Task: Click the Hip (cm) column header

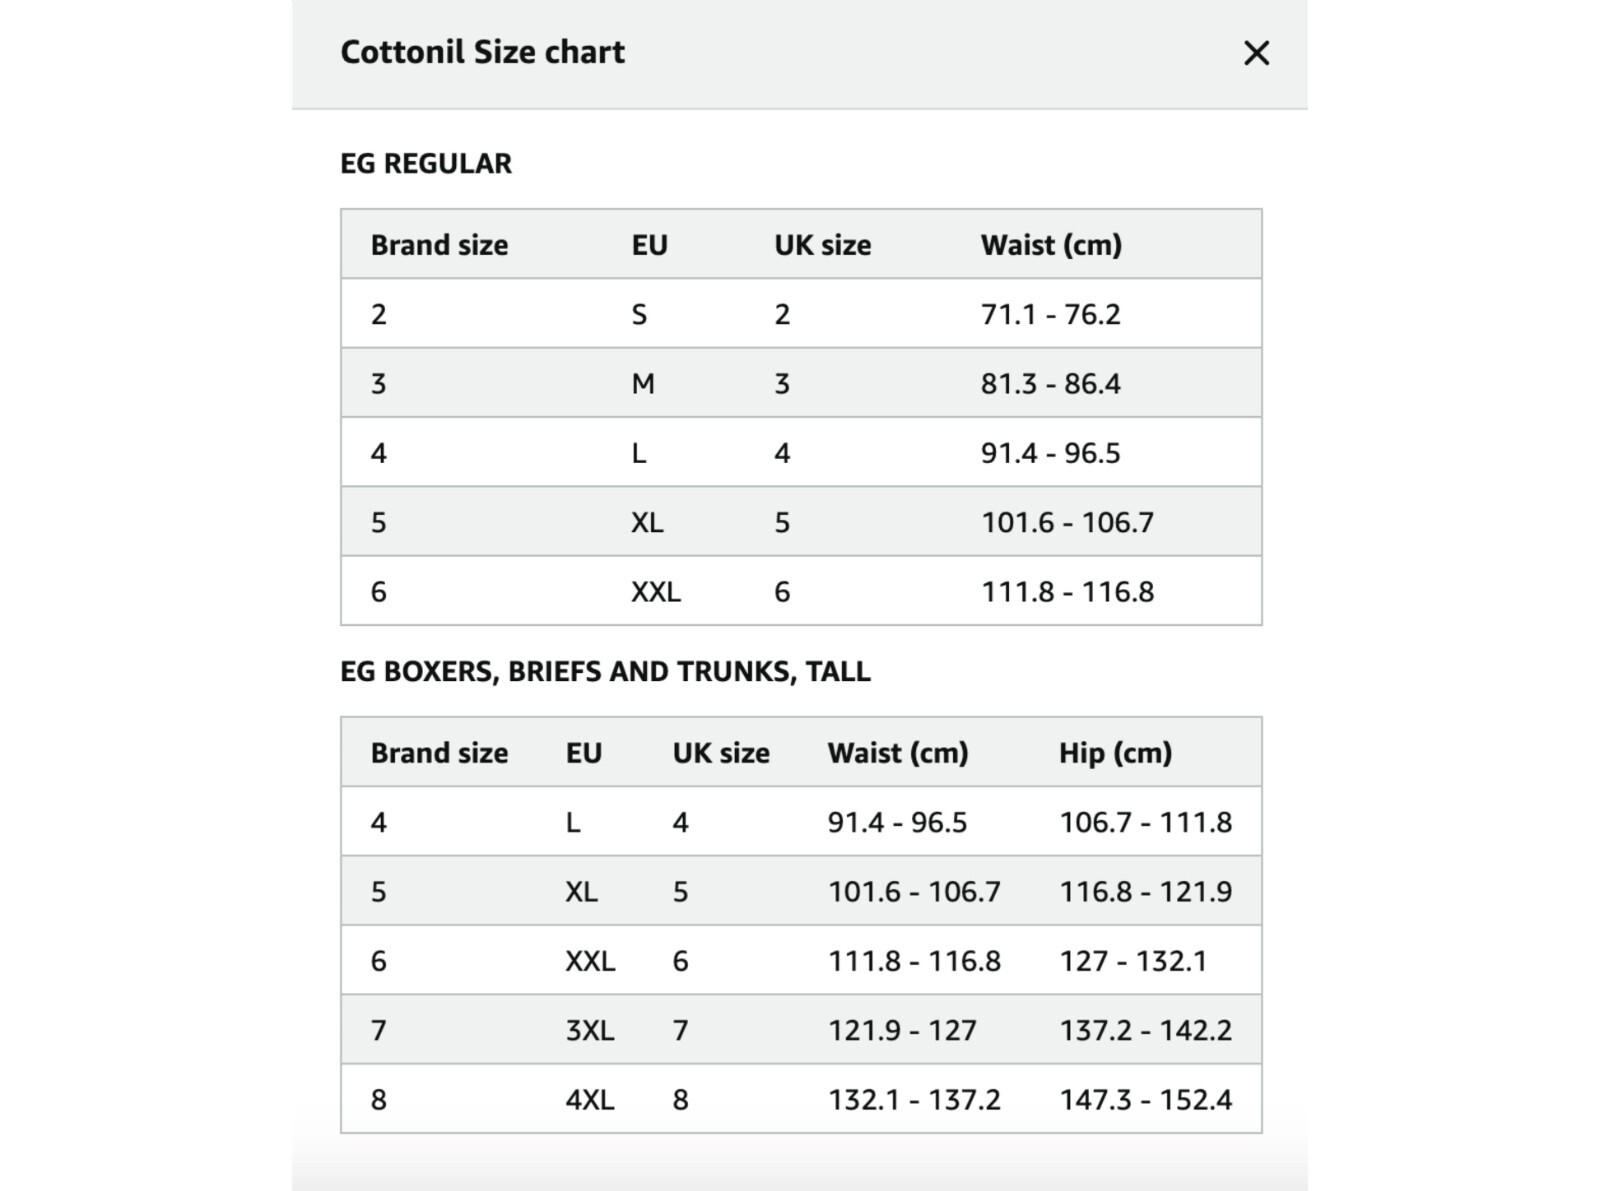Action: tap(1115, 752)
